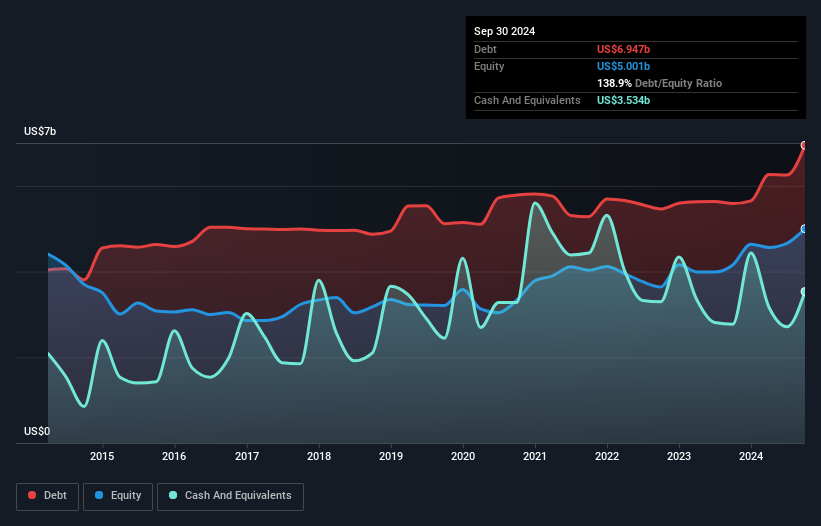
Task: Toggle the Equity legend button
Action: tap(118, 496)
